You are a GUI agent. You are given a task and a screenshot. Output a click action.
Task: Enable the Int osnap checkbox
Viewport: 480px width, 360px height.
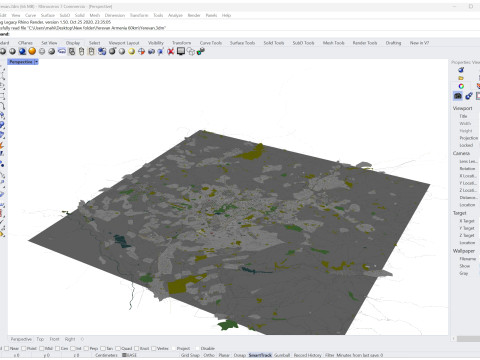73,348
